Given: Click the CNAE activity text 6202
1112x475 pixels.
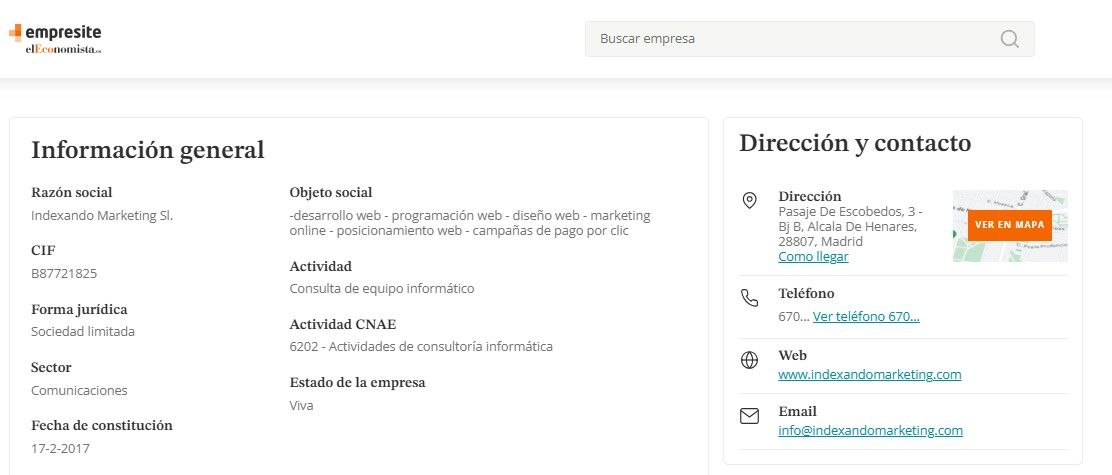Looking at the screenshot, I should (420, 347).
